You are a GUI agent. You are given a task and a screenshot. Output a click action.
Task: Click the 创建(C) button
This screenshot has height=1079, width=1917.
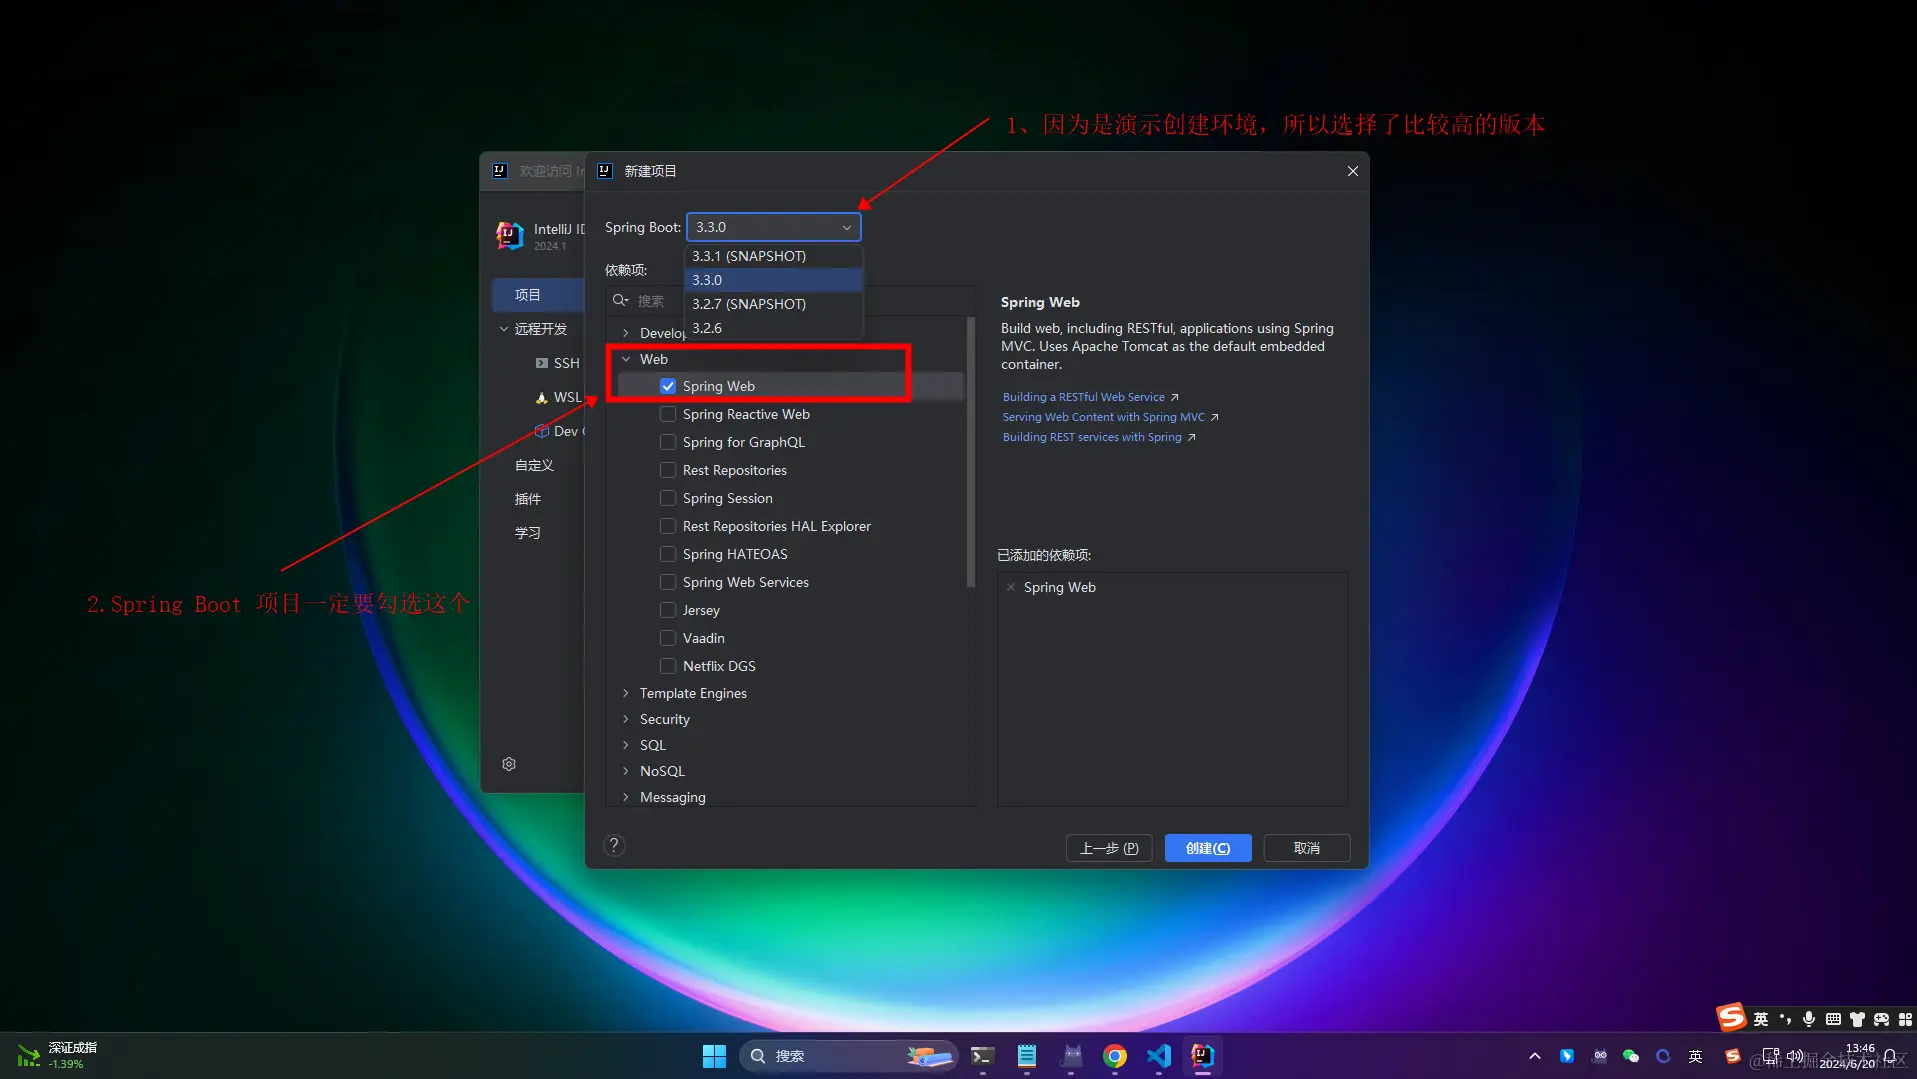click(1208, 848)
